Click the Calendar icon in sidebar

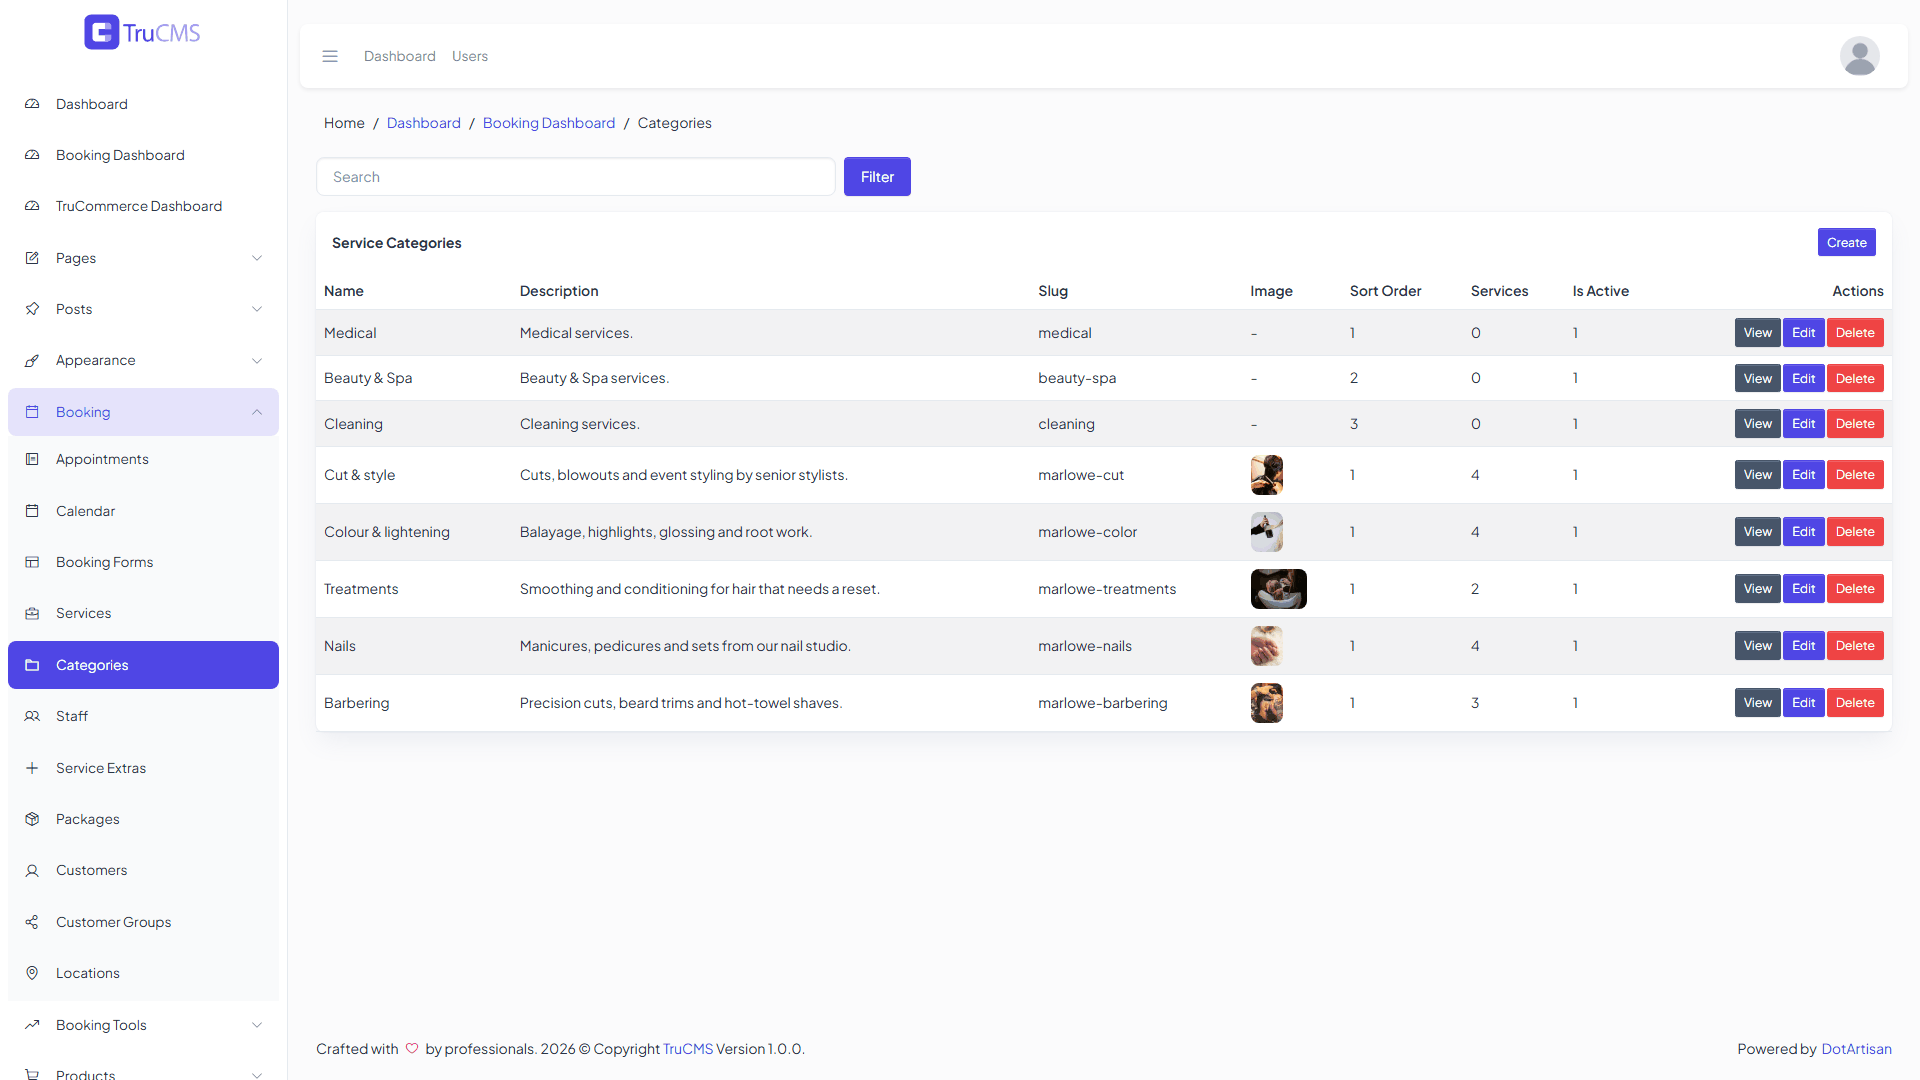point(32,511)
